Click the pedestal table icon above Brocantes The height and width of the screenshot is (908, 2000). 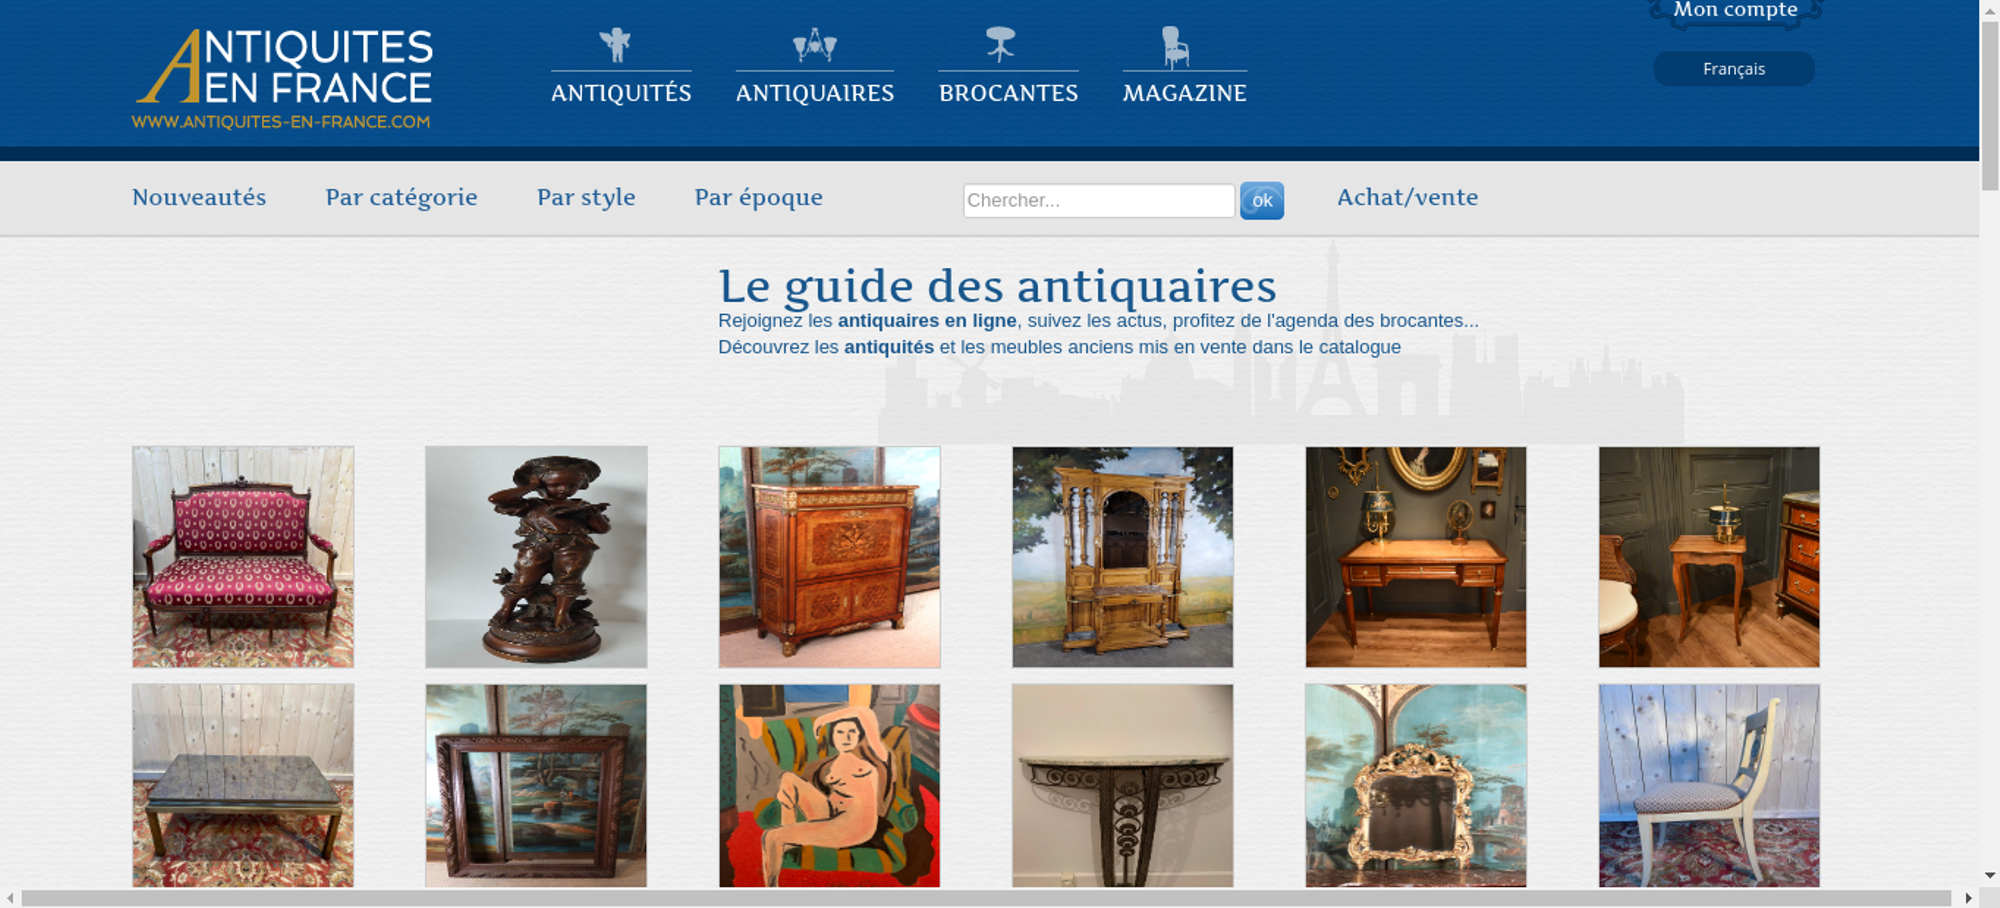[1000, 44]
